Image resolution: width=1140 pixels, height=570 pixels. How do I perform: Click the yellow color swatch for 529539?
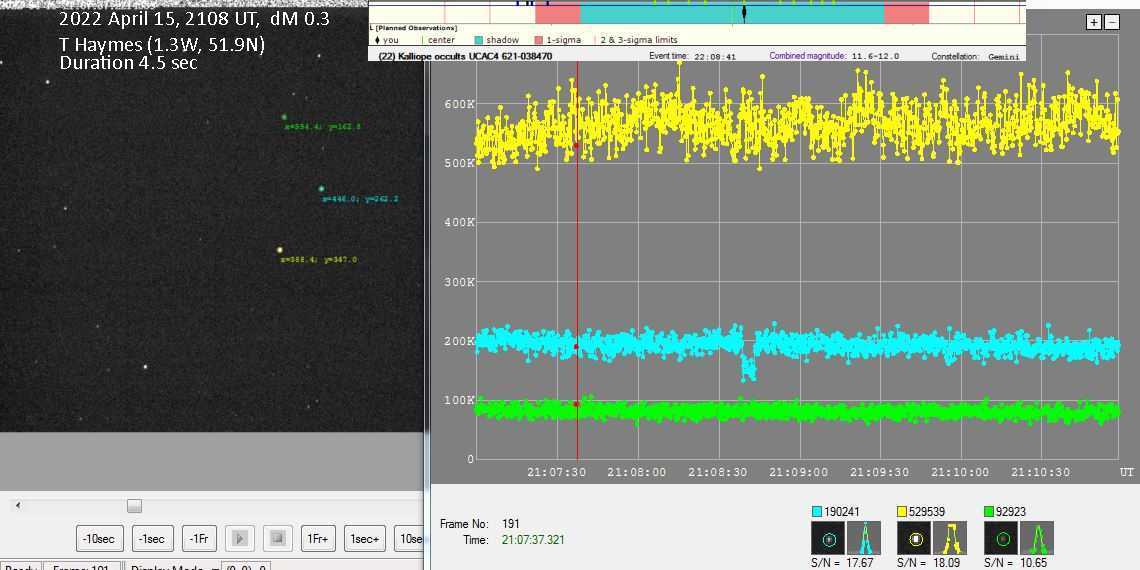pyautogui.click(x=903, y=512)
